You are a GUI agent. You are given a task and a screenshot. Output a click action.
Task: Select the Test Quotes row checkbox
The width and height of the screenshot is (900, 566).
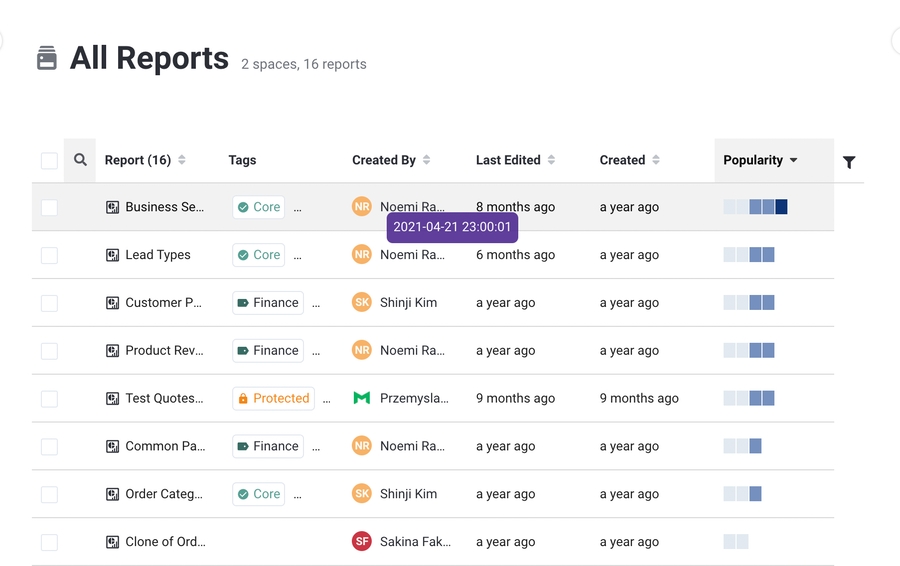[x=49, y=399]
